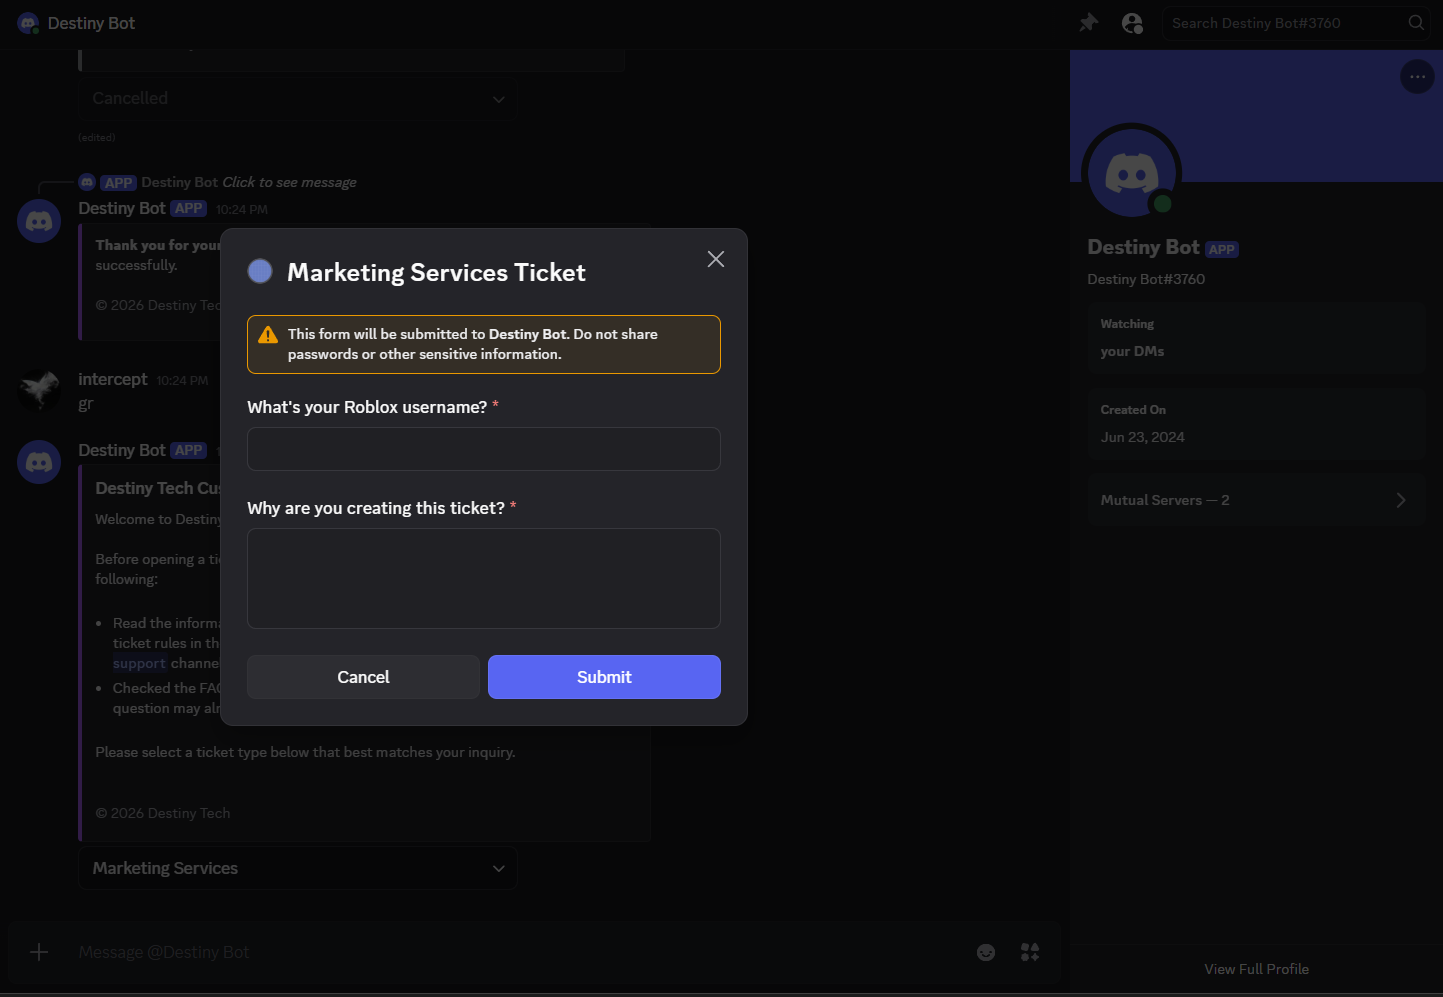Click the ticket reason text area
The image size is (1443, 997).
[x=484, y=578]
